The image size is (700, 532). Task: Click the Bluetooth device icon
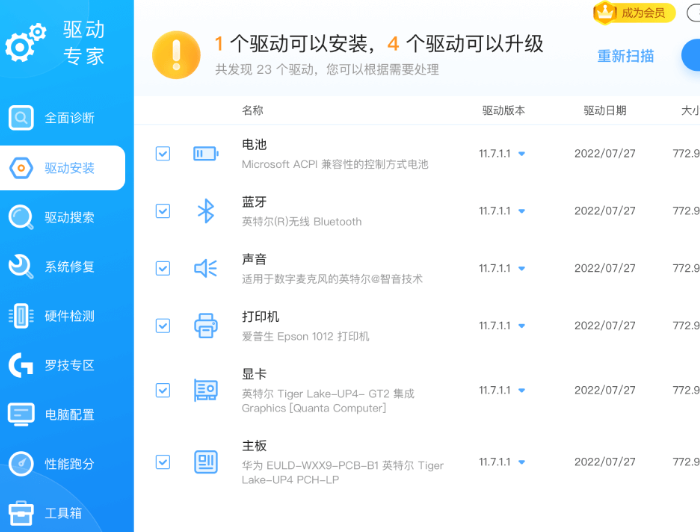[x=205, y=211]
